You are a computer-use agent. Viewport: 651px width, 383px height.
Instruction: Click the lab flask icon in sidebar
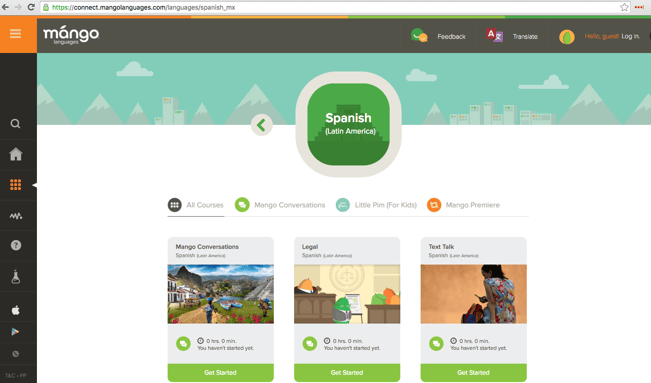pyautogui.click(x=16, y=277)
